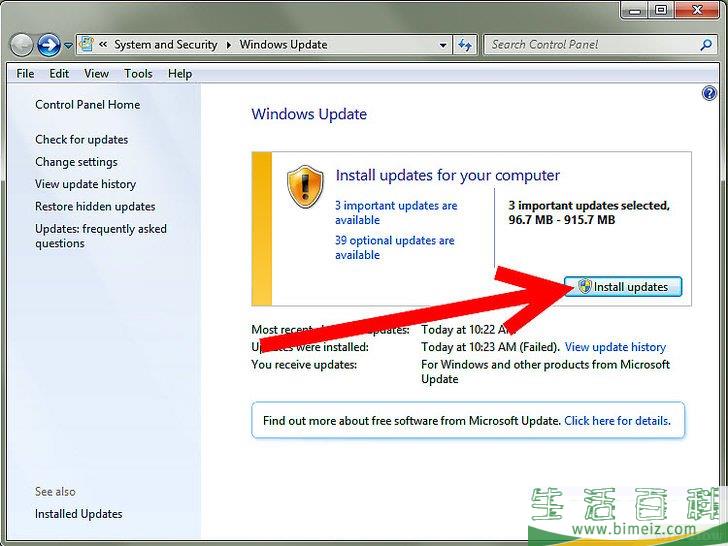The height and width of the screenshot is (546, 728).
Task: Open the Edit menu
Action: [x=59, y=73]
